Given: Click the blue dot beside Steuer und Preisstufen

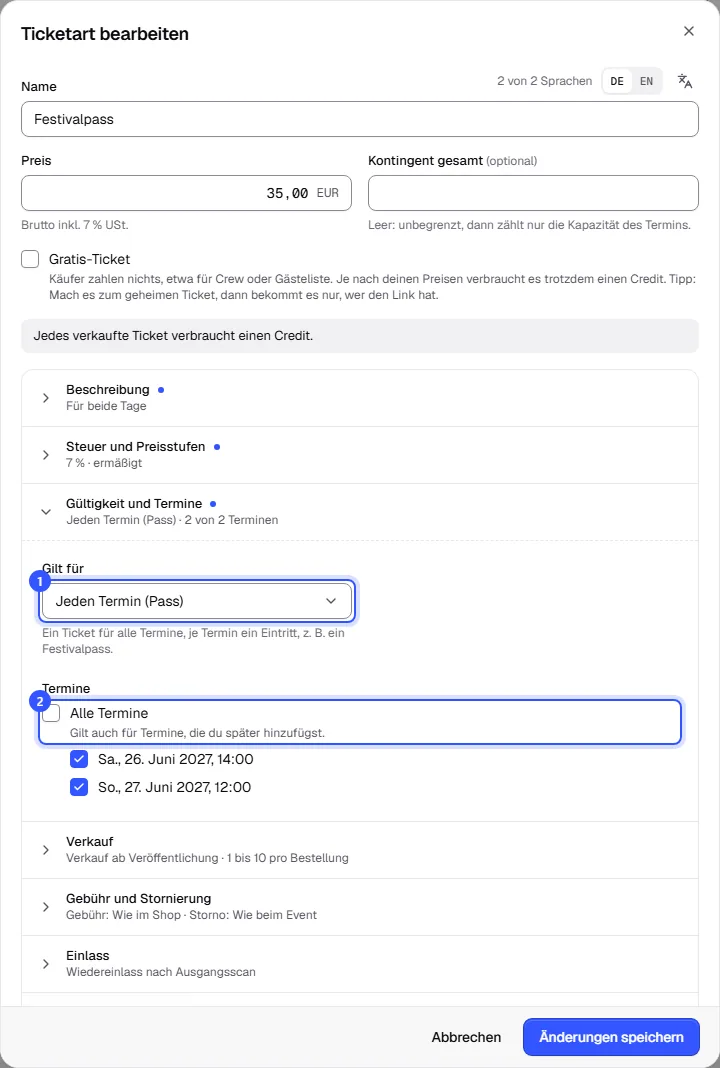Looking at the screenshot, I should tap(217, 447).
